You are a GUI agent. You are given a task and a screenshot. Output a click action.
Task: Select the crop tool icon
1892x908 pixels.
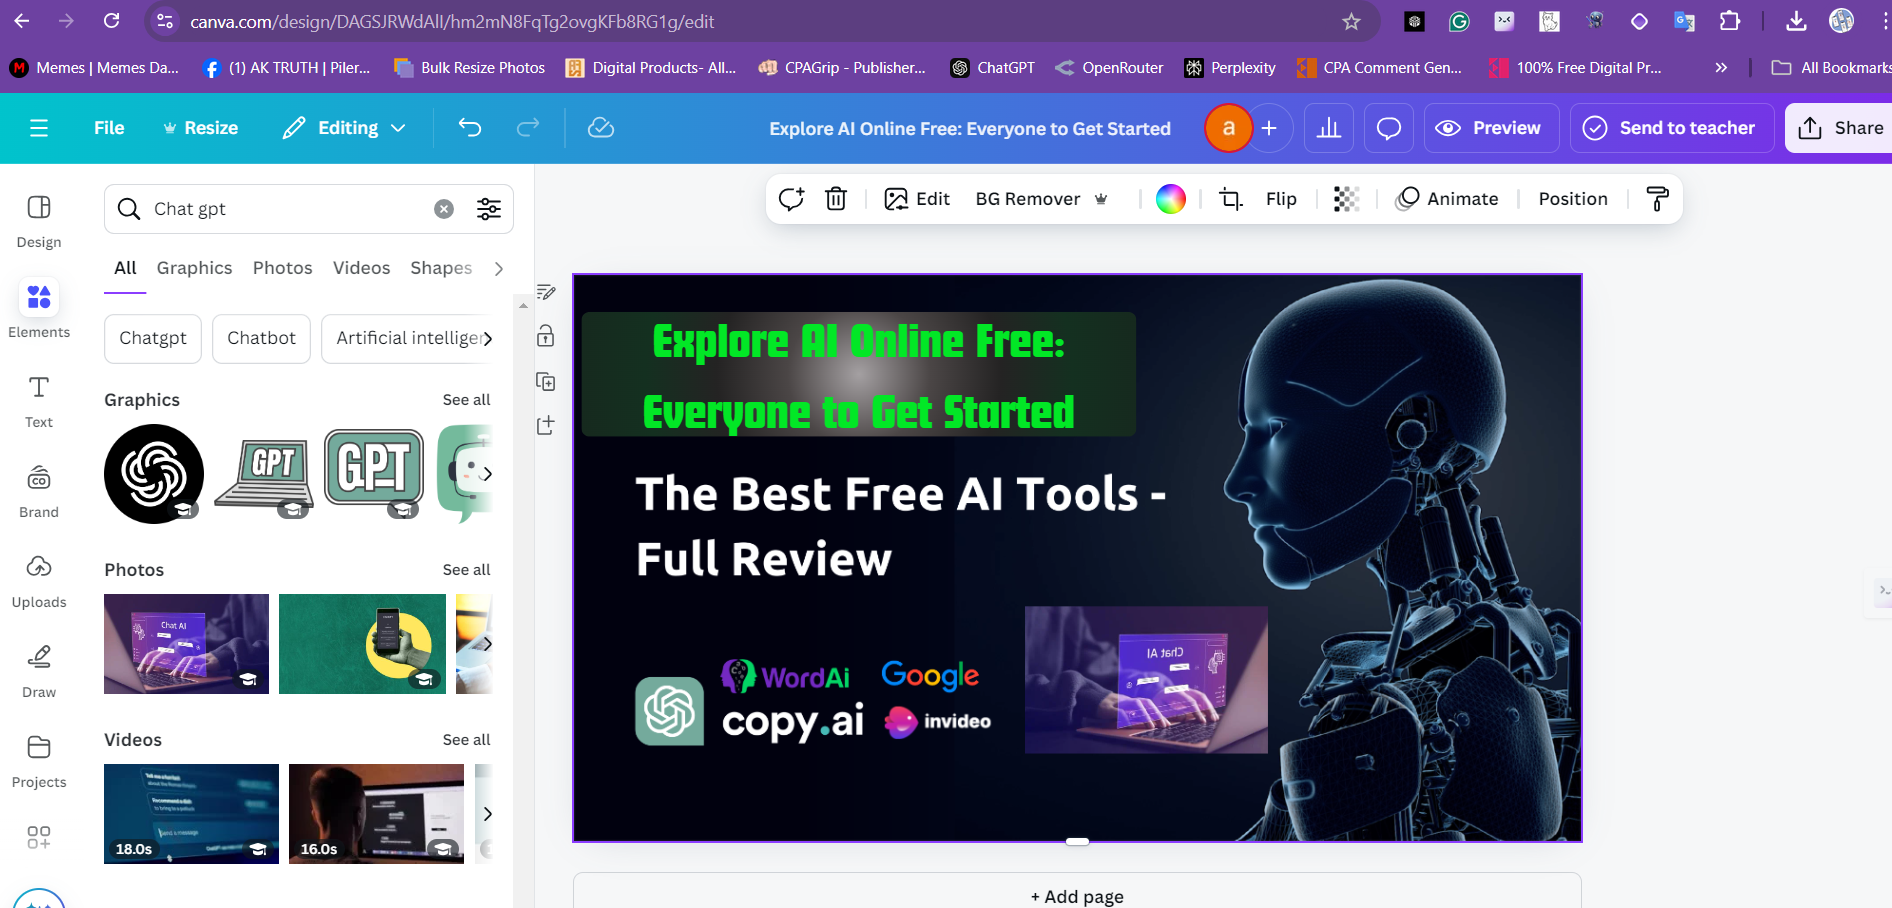pyautogui.click(x=1231, y=199)
